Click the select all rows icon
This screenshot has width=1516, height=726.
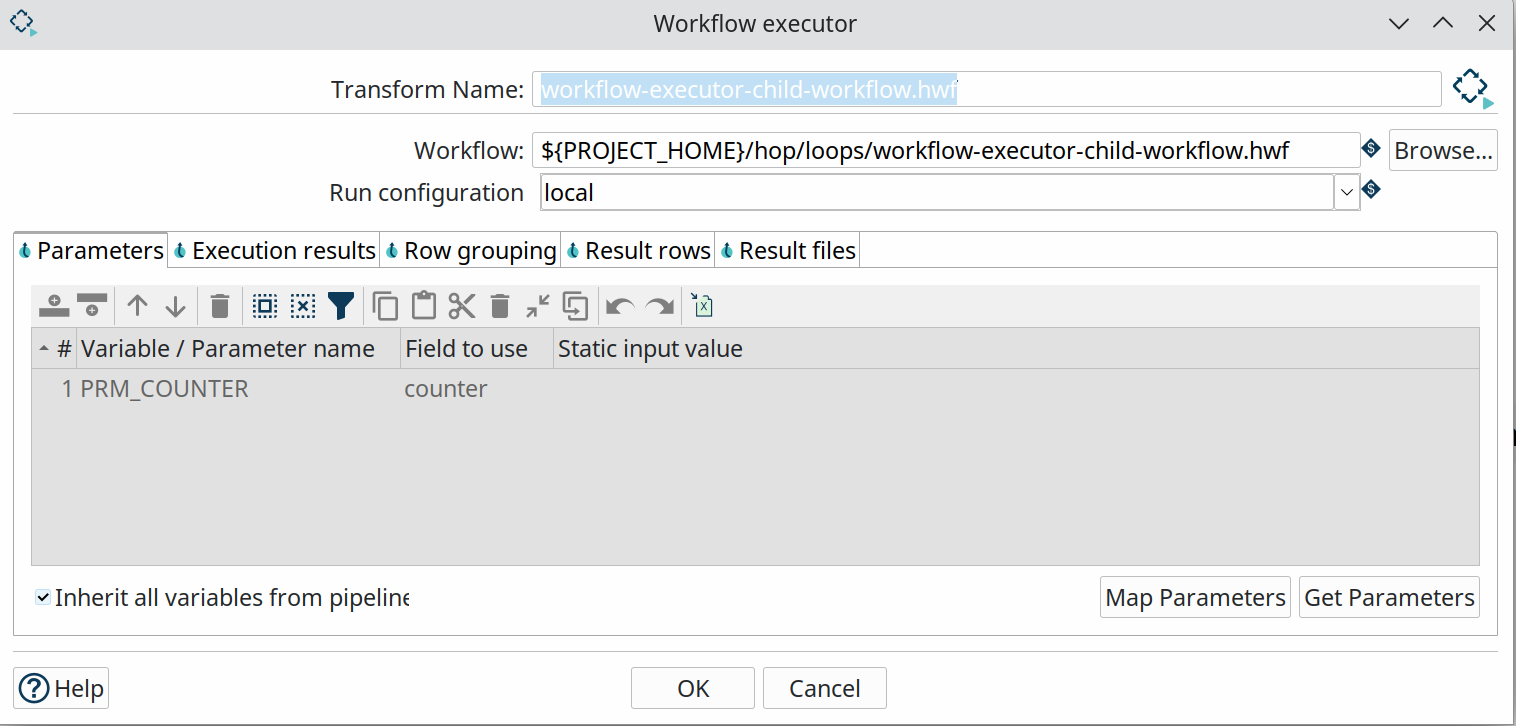pyautogui.click(x=265, y=306)
